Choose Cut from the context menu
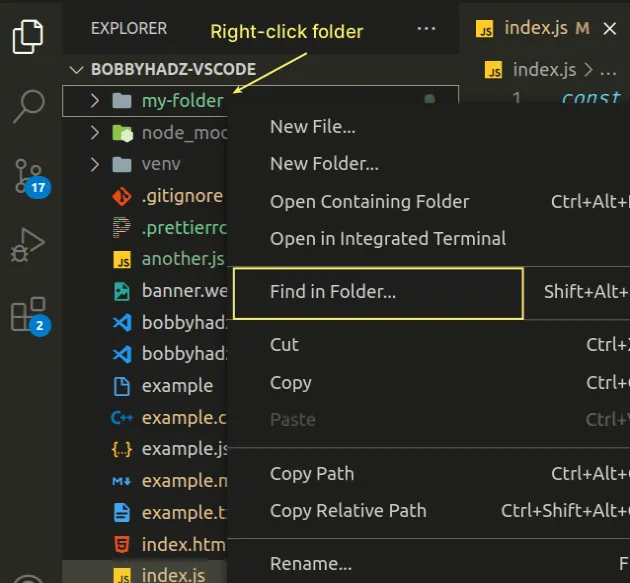 pyautogui.click(x=284, y=345)
